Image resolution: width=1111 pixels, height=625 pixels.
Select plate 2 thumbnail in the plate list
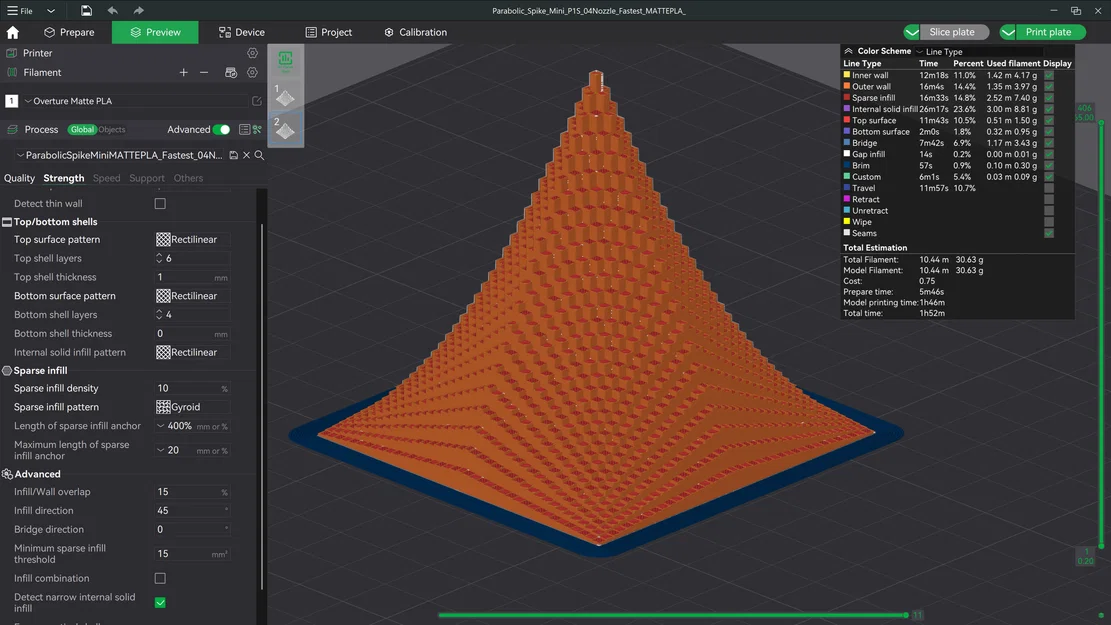click(284, 125)
